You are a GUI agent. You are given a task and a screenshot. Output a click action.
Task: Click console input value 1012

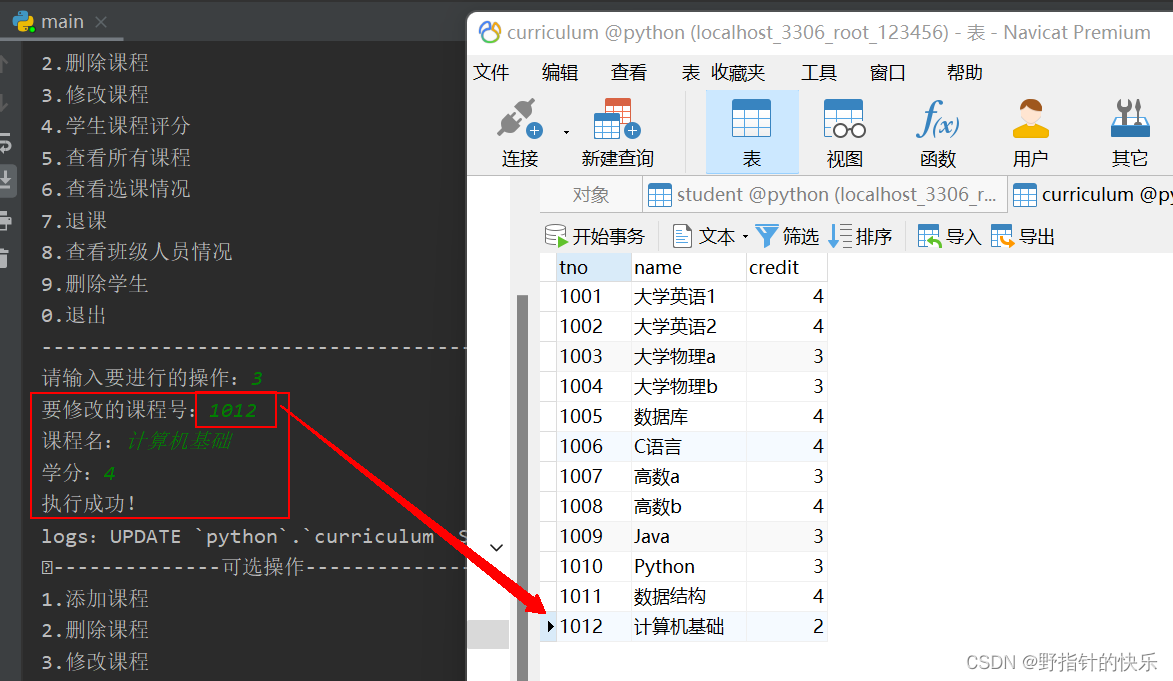tap(233, 410)
